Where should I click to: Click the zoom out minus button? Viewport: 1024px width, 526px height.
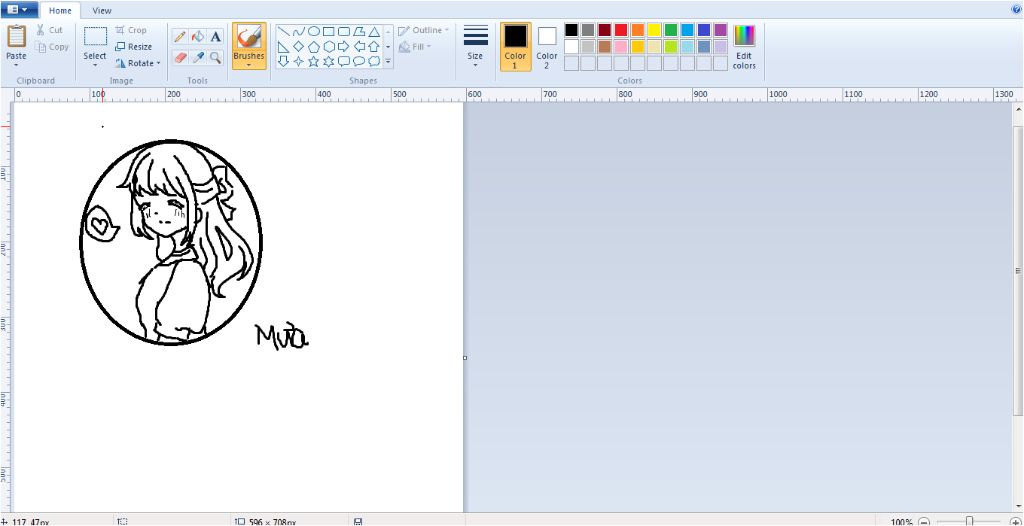tap(924, 521)
